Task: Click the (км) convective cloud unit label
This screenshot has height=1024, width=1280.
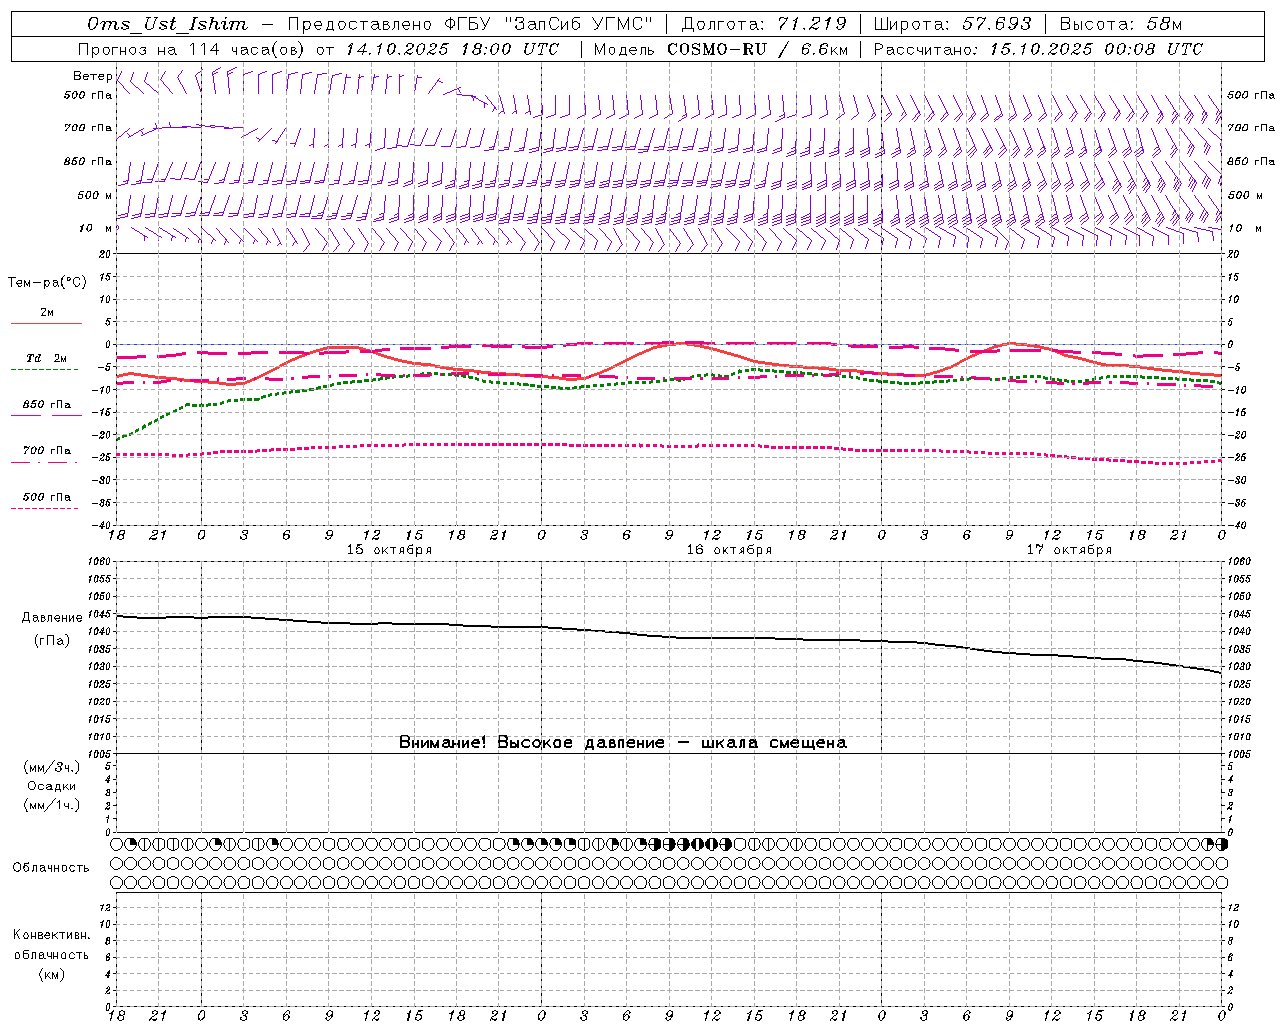Action: [x=51, y=974]
